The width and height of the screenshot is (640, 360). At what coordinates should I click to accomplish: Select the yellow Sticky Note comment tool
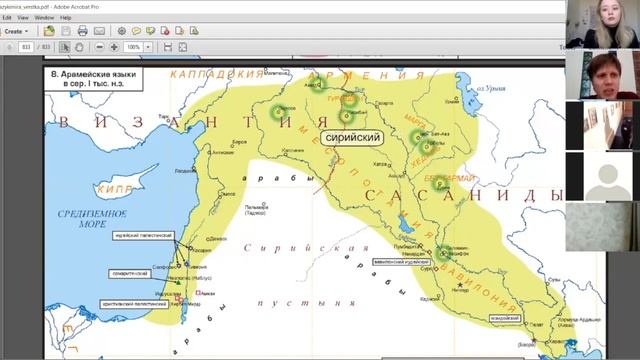(136, 31)
